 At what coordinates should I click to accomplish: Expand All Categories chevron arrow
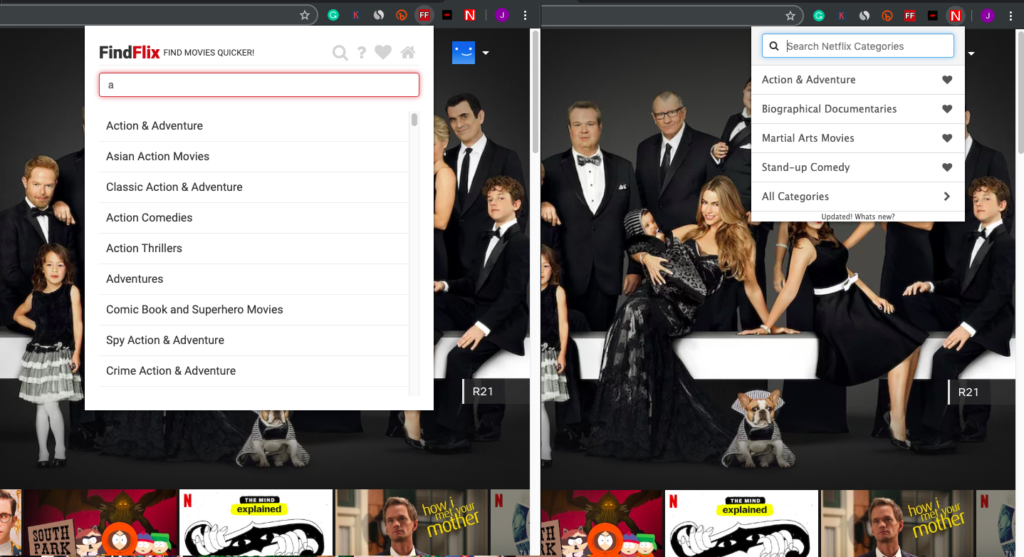pyautogui.click(x=947, y=197)
